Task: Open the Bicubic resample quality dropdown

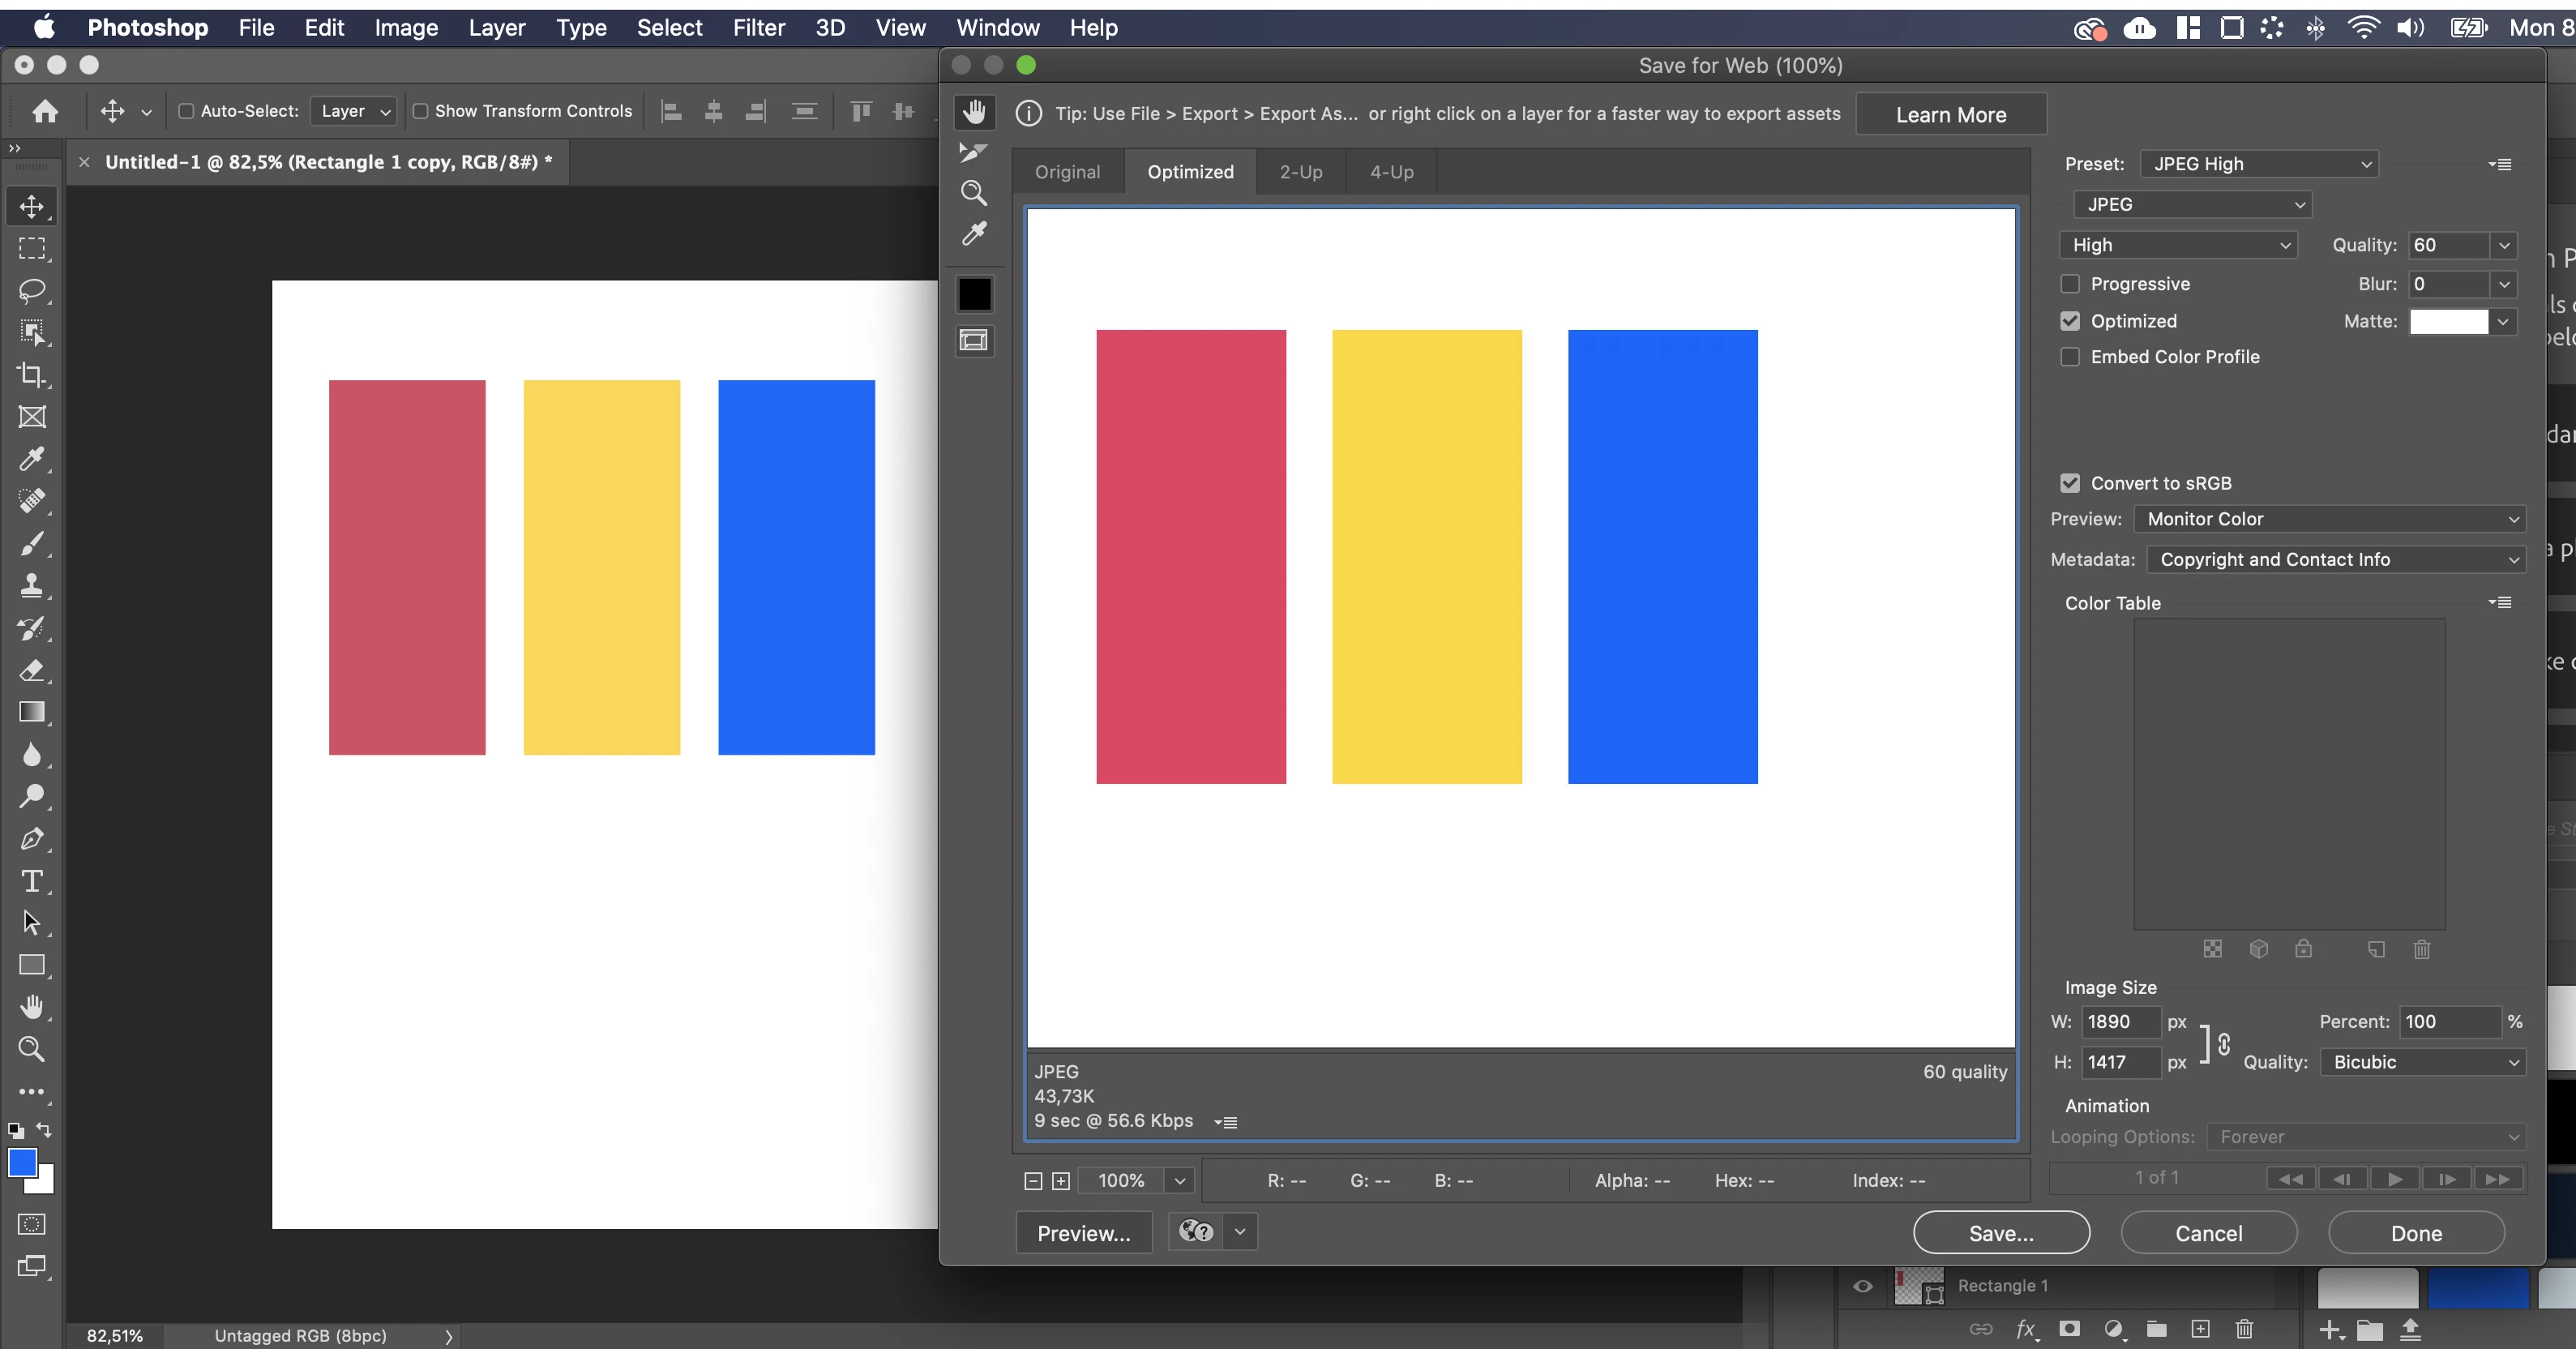Action: tap(2423, 1062)
